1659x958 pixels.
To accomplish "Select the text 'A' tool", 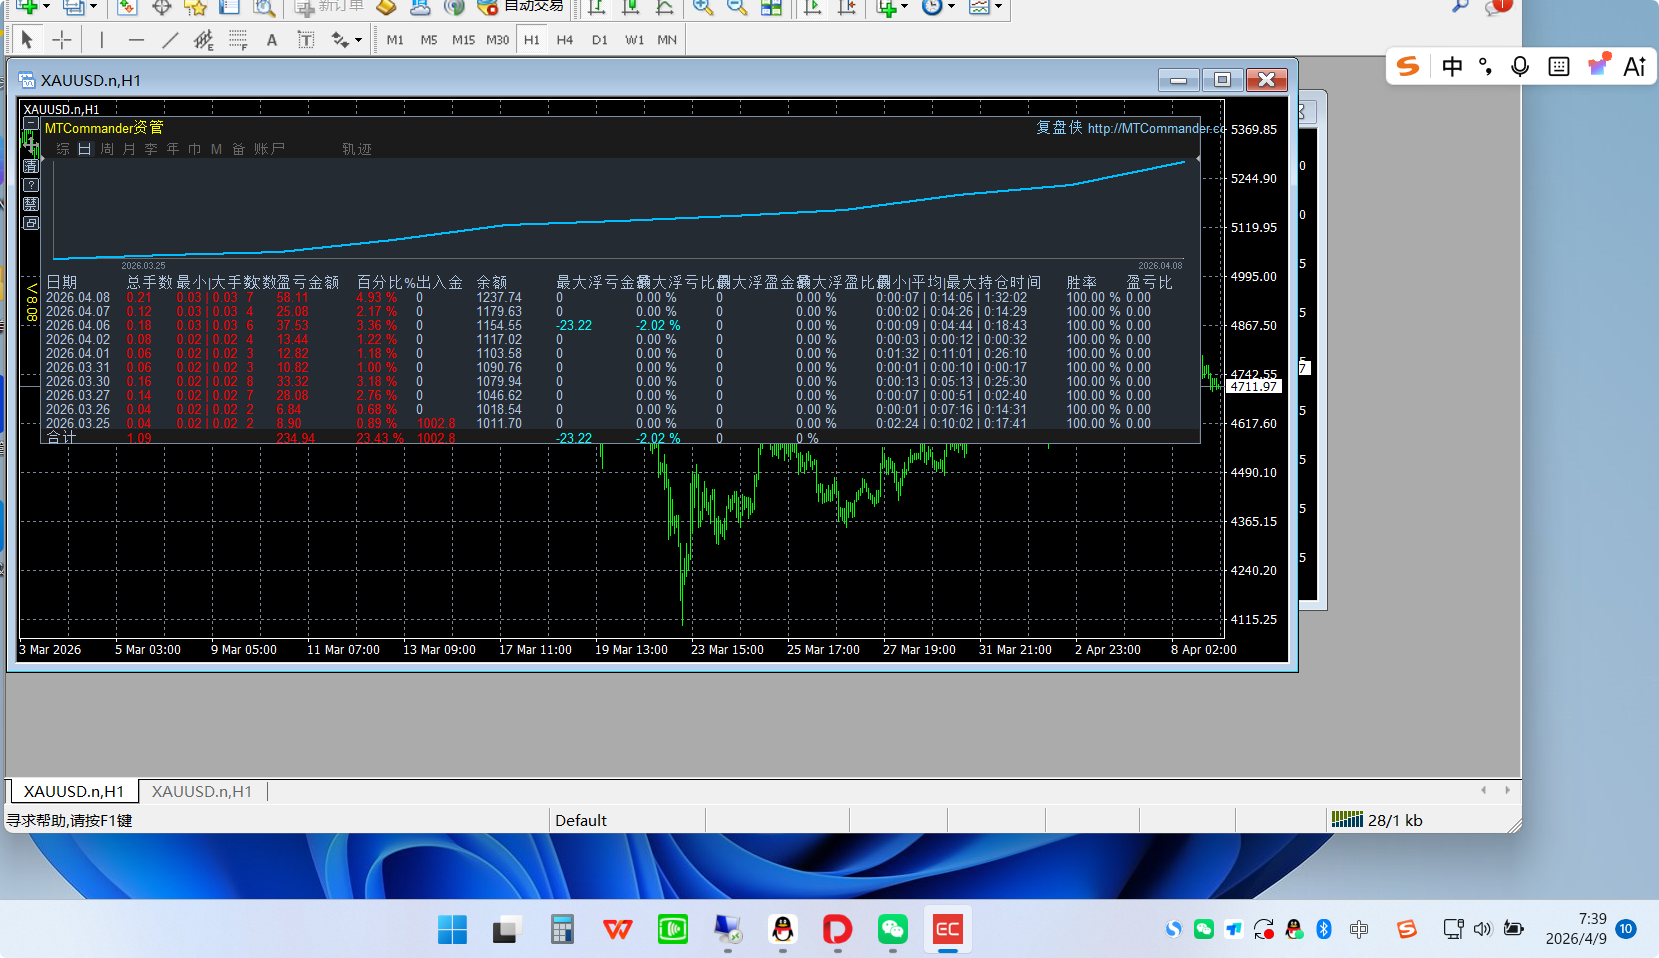I will click(x=272, y=40).
